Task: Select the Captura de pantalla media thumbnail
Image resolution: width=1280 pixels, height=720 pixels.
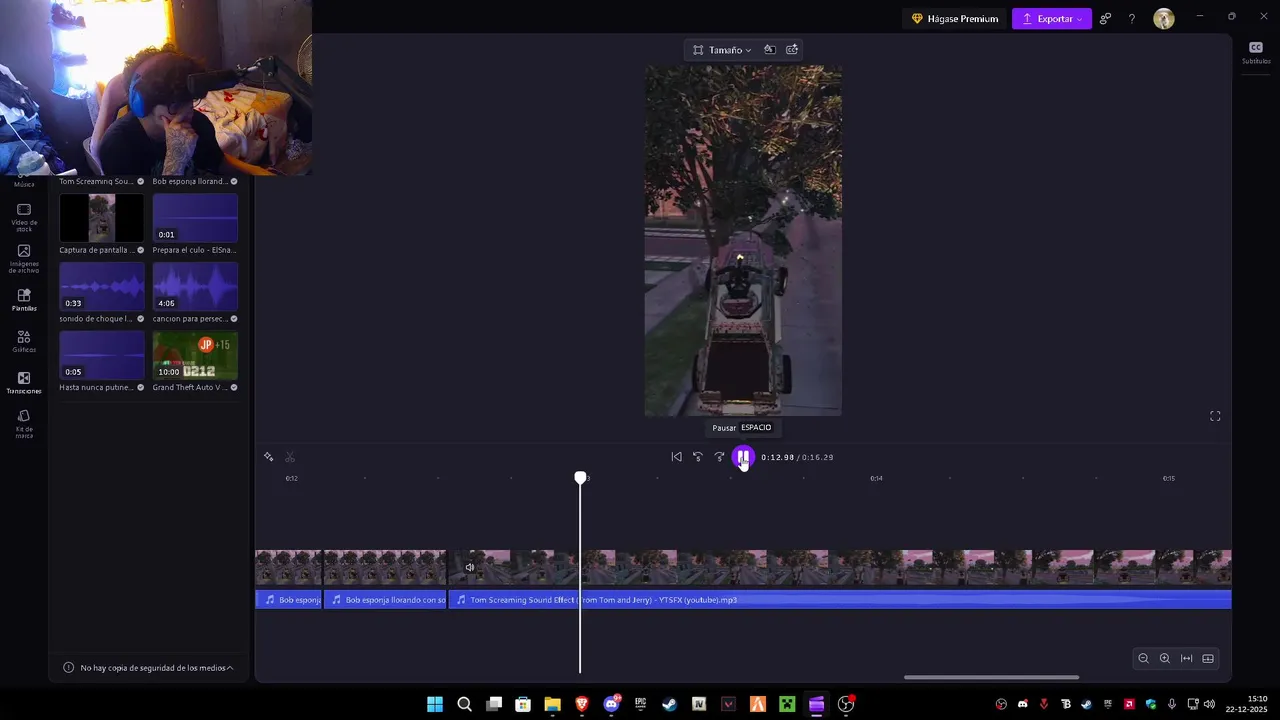Action: click(101, 218)
